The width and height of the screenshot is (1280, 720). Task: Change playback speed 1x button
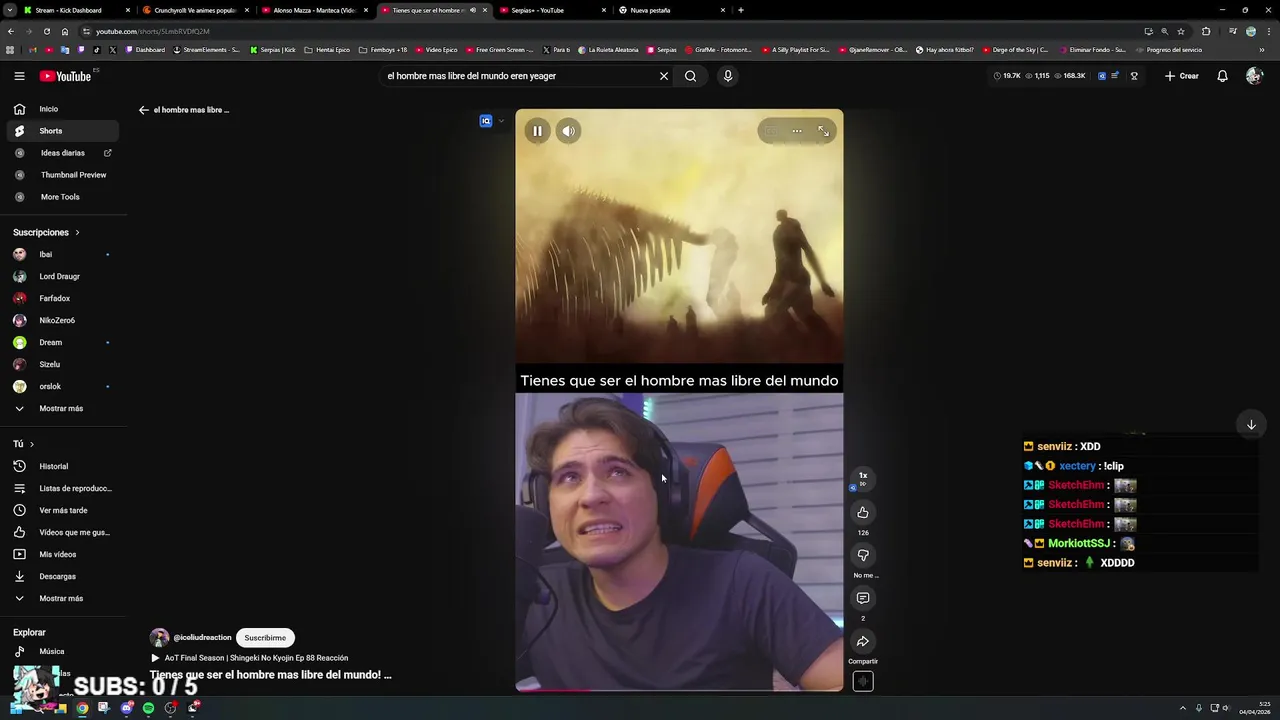coord(863,478)
